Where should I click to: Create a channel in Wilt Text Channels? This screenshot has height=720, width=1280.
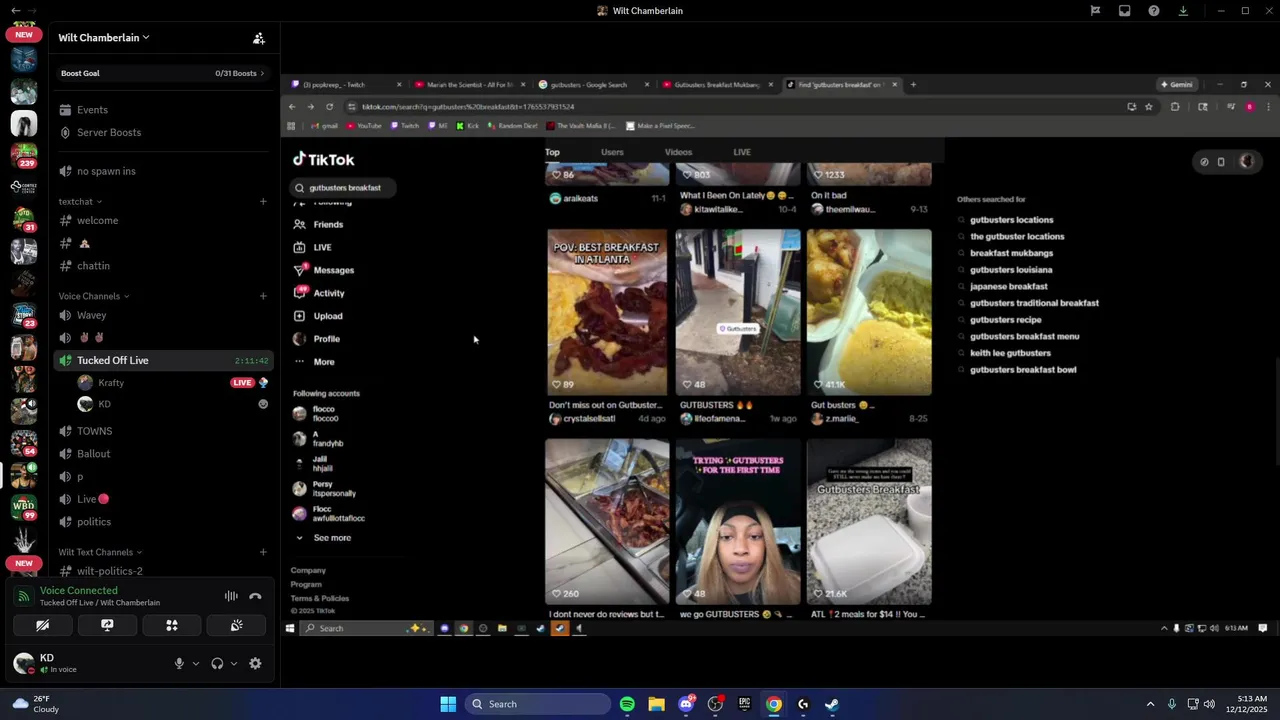(263, 552)
